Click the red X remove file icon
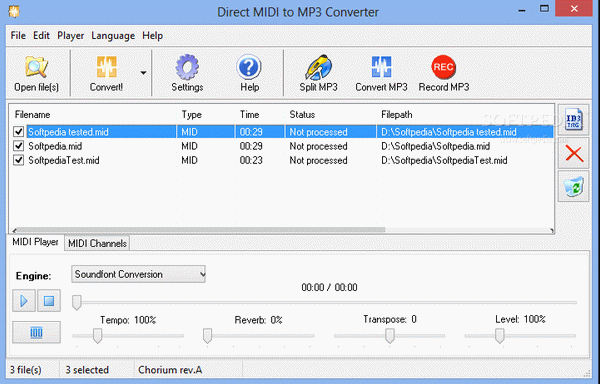This screenshot has height=384, width=600. [x=574, y=154]
